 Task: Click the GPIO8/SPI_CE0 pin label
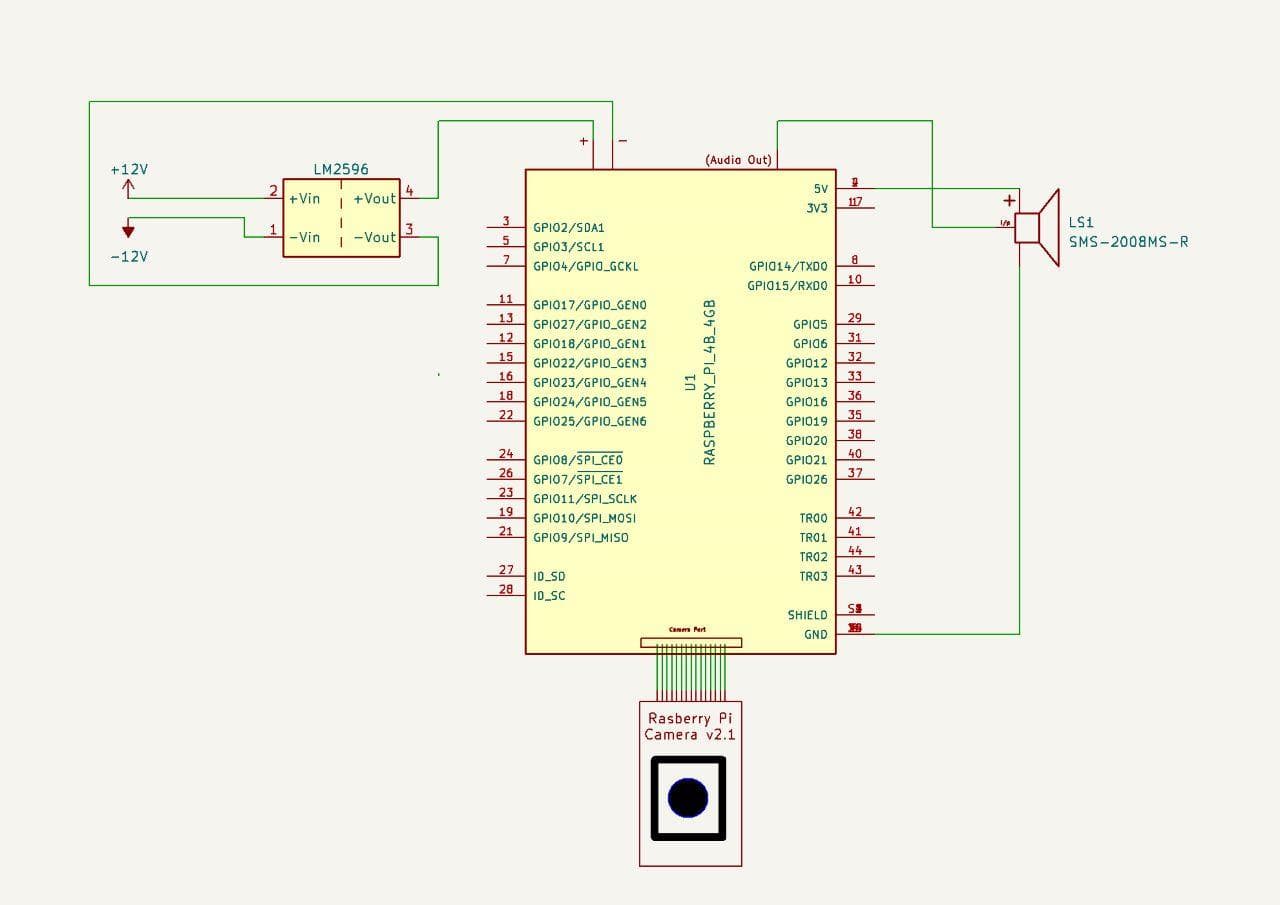[578, 460]
